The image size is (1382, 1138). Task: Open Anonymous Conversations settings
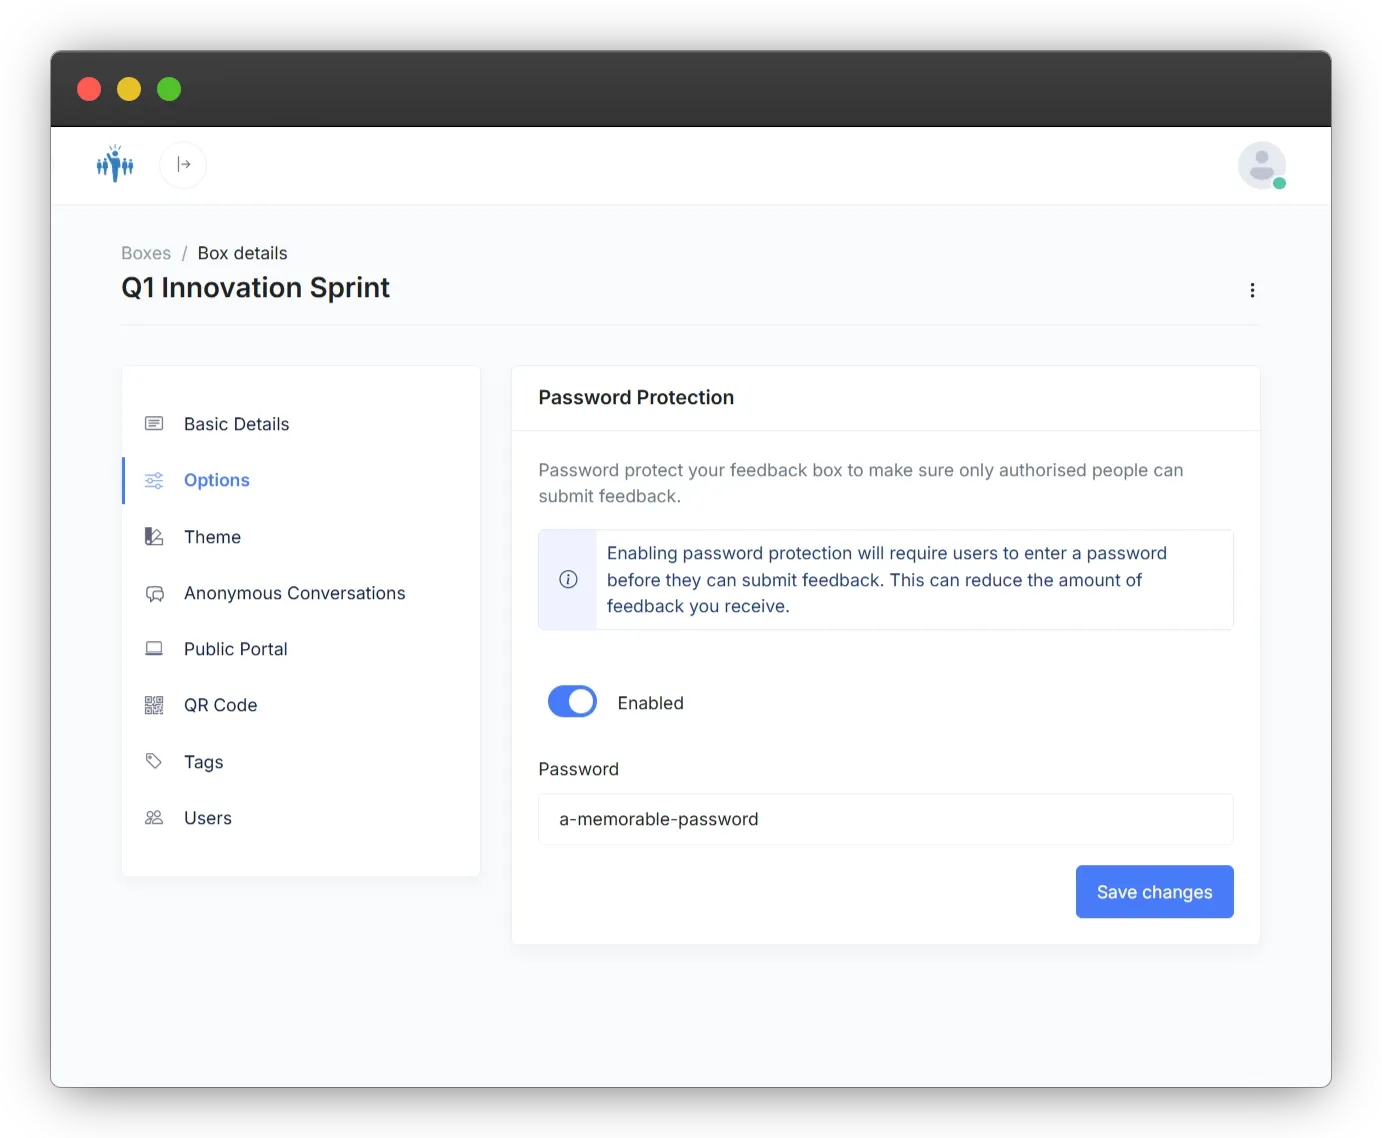tap(301, 593)
